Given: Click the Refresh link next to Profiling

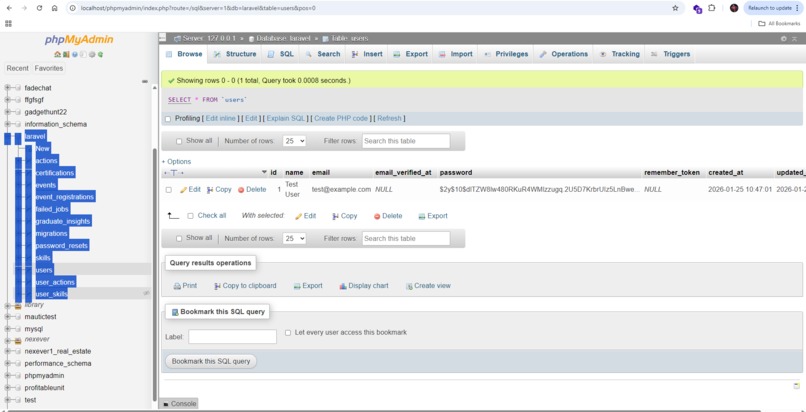Looking at the screenshot, I should coord(389,119).
